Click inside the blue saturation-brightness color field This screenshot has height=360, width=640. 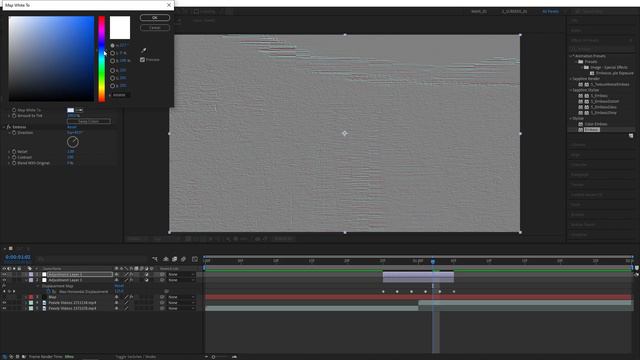click(x=51, y=59)
